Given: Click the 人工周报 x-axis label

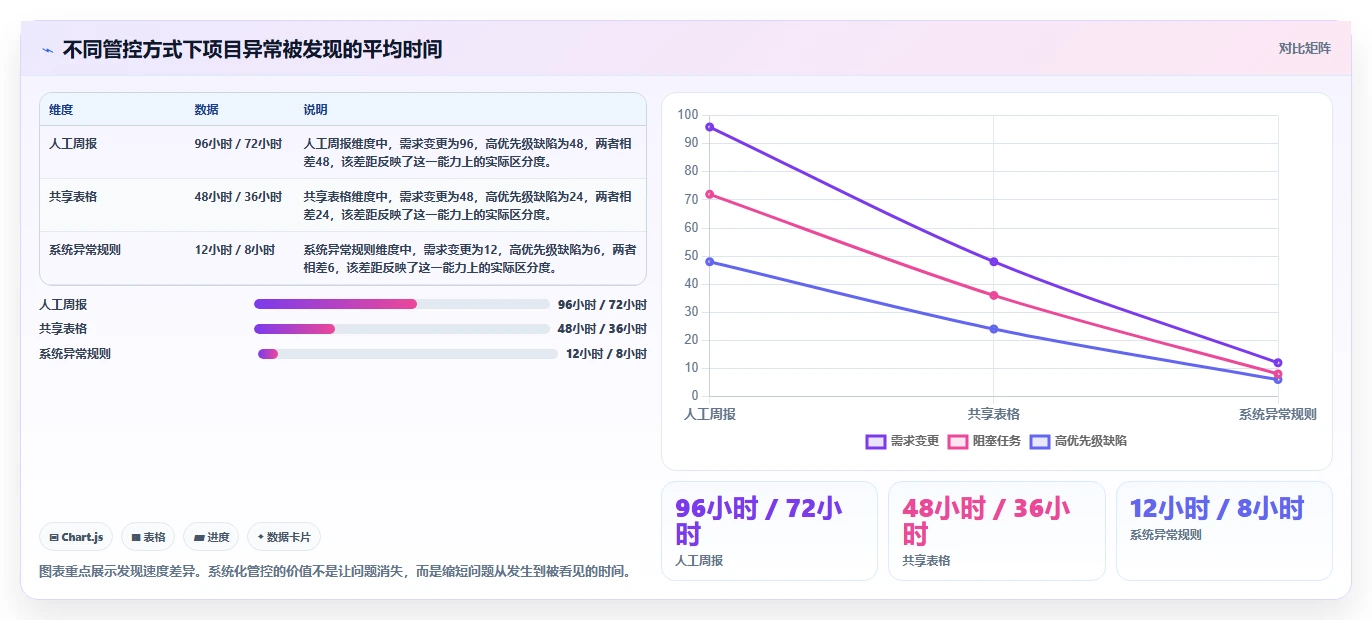Looking at the screenshot, I should [x=709, y=414].
